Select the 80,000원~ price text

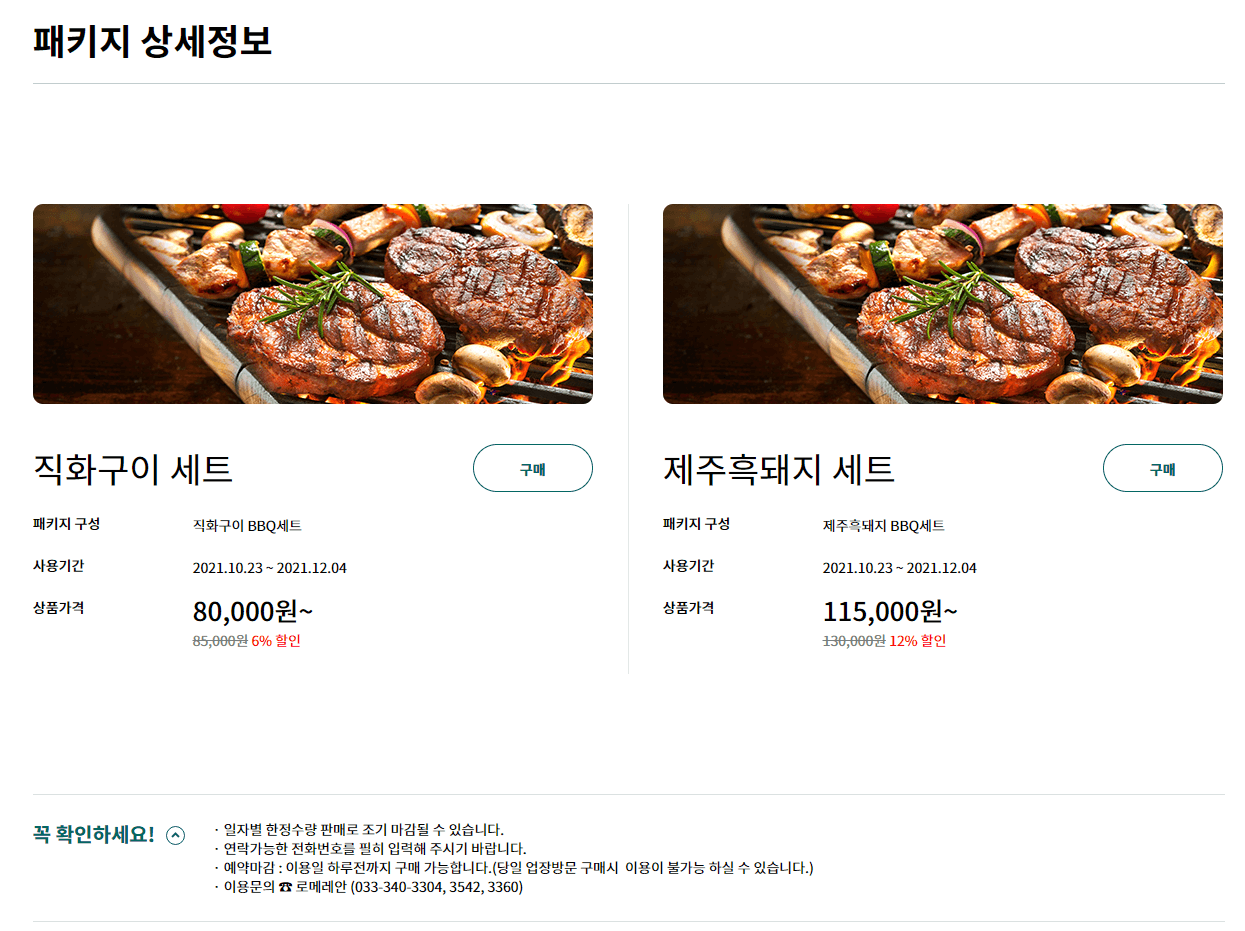[253, 611]
